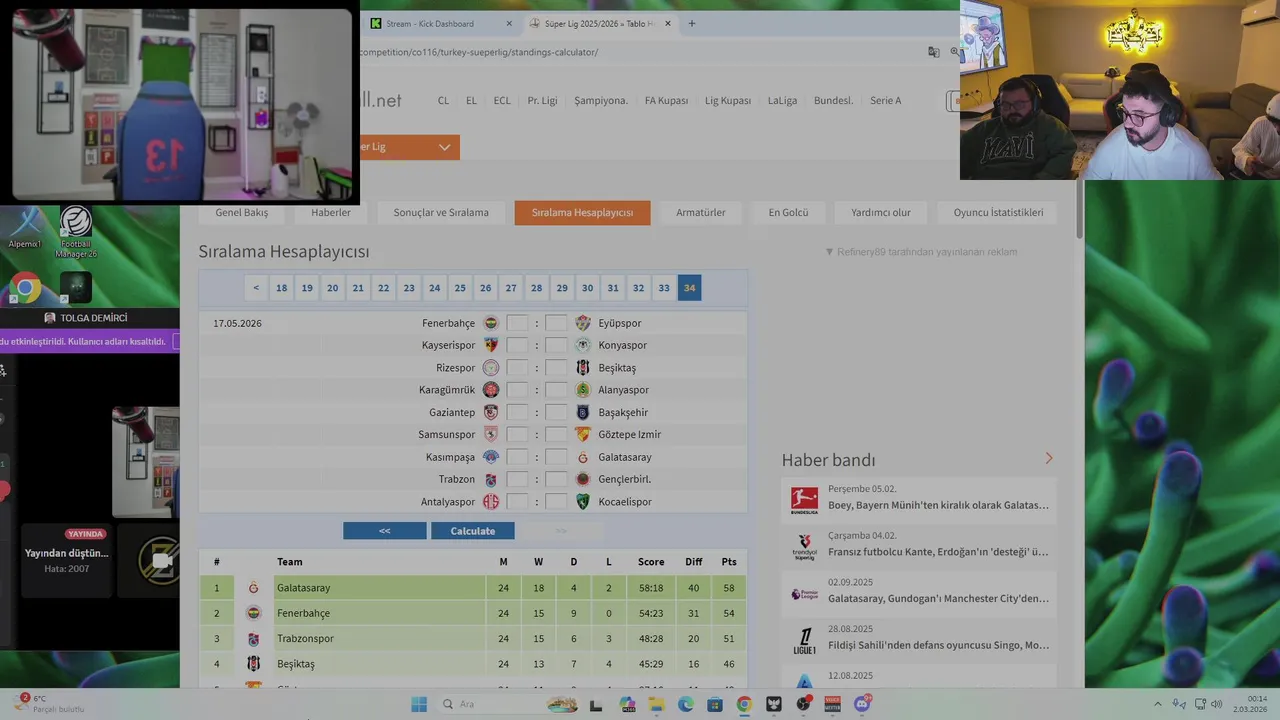The image size is (1280, 720).
Task: Open the Windows Start menu
Action: pyautogui.click(x=419, y=704)
